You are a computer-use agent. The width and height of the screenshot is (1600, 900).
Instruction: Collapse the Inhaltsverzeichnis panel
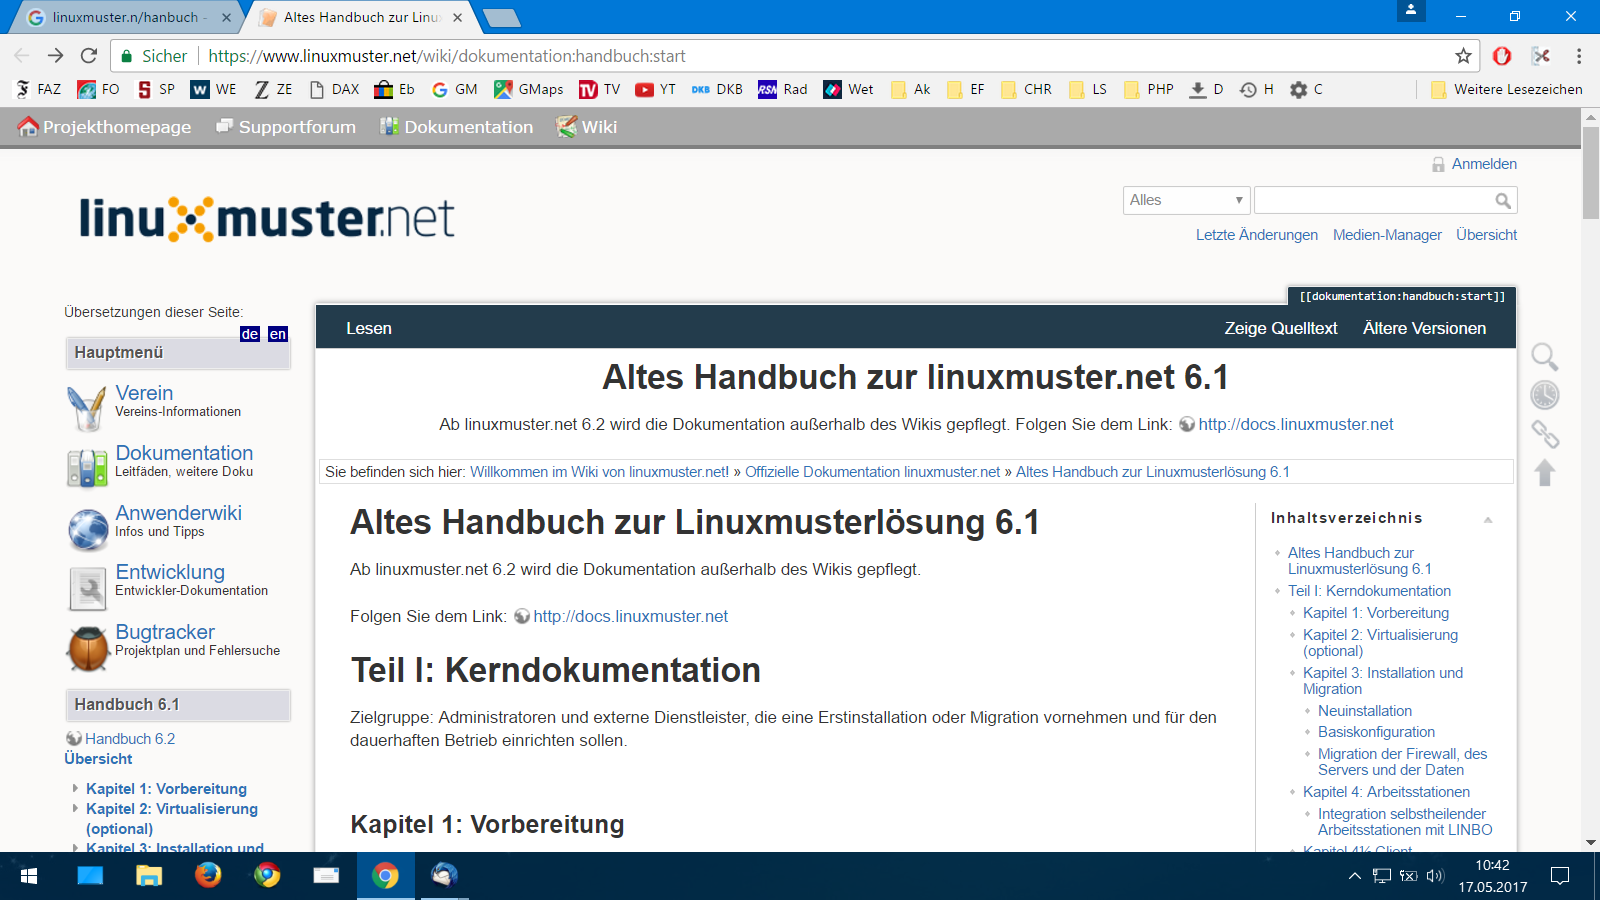coord(1488,519)
